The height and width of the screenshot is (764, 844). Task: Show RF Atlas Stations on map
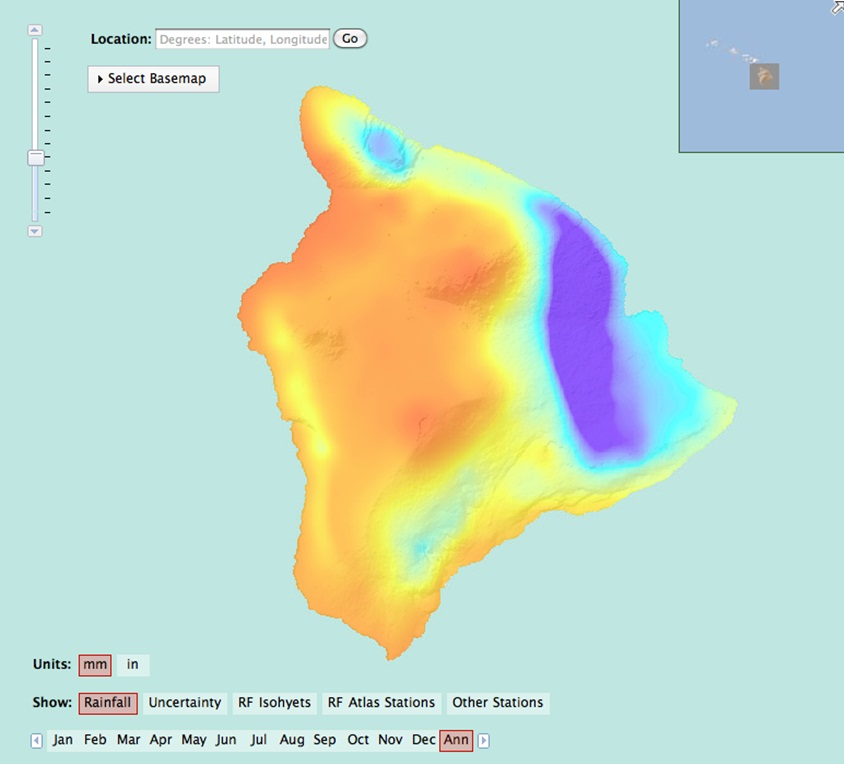[x=381, y=703]
